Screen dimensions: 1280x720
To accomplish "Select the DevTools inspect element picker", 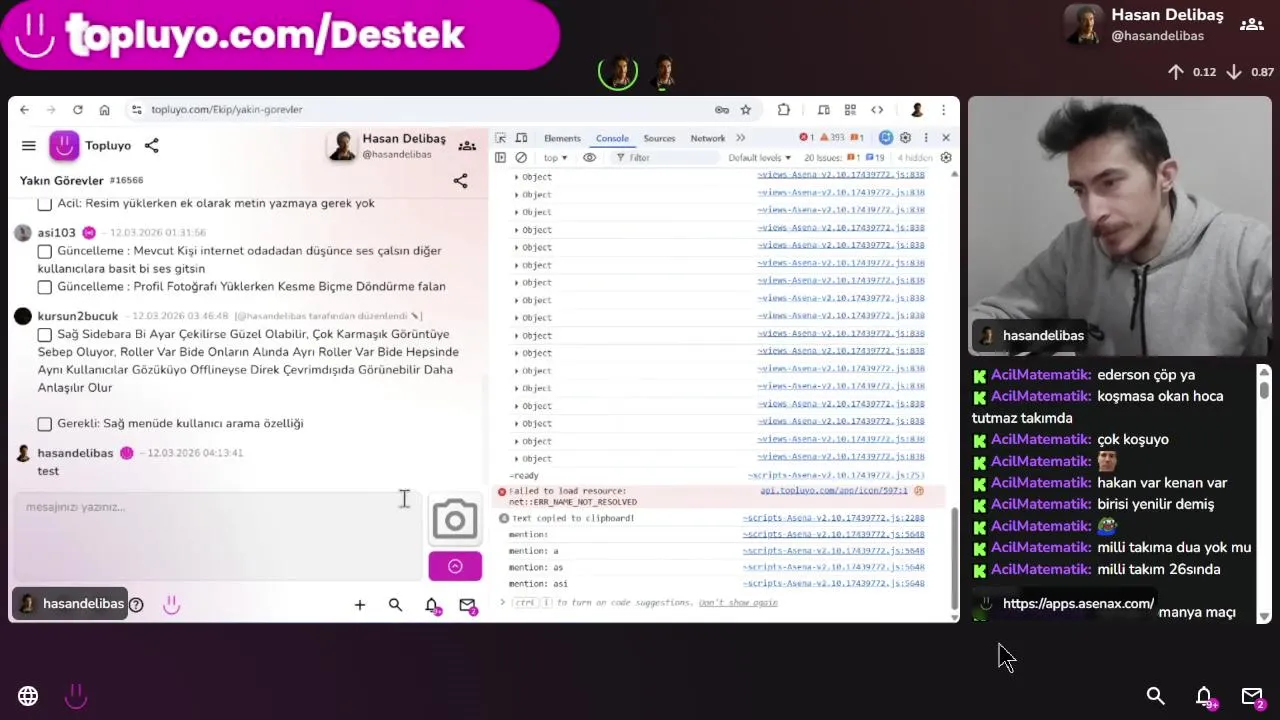I will (x=501, y=138).
